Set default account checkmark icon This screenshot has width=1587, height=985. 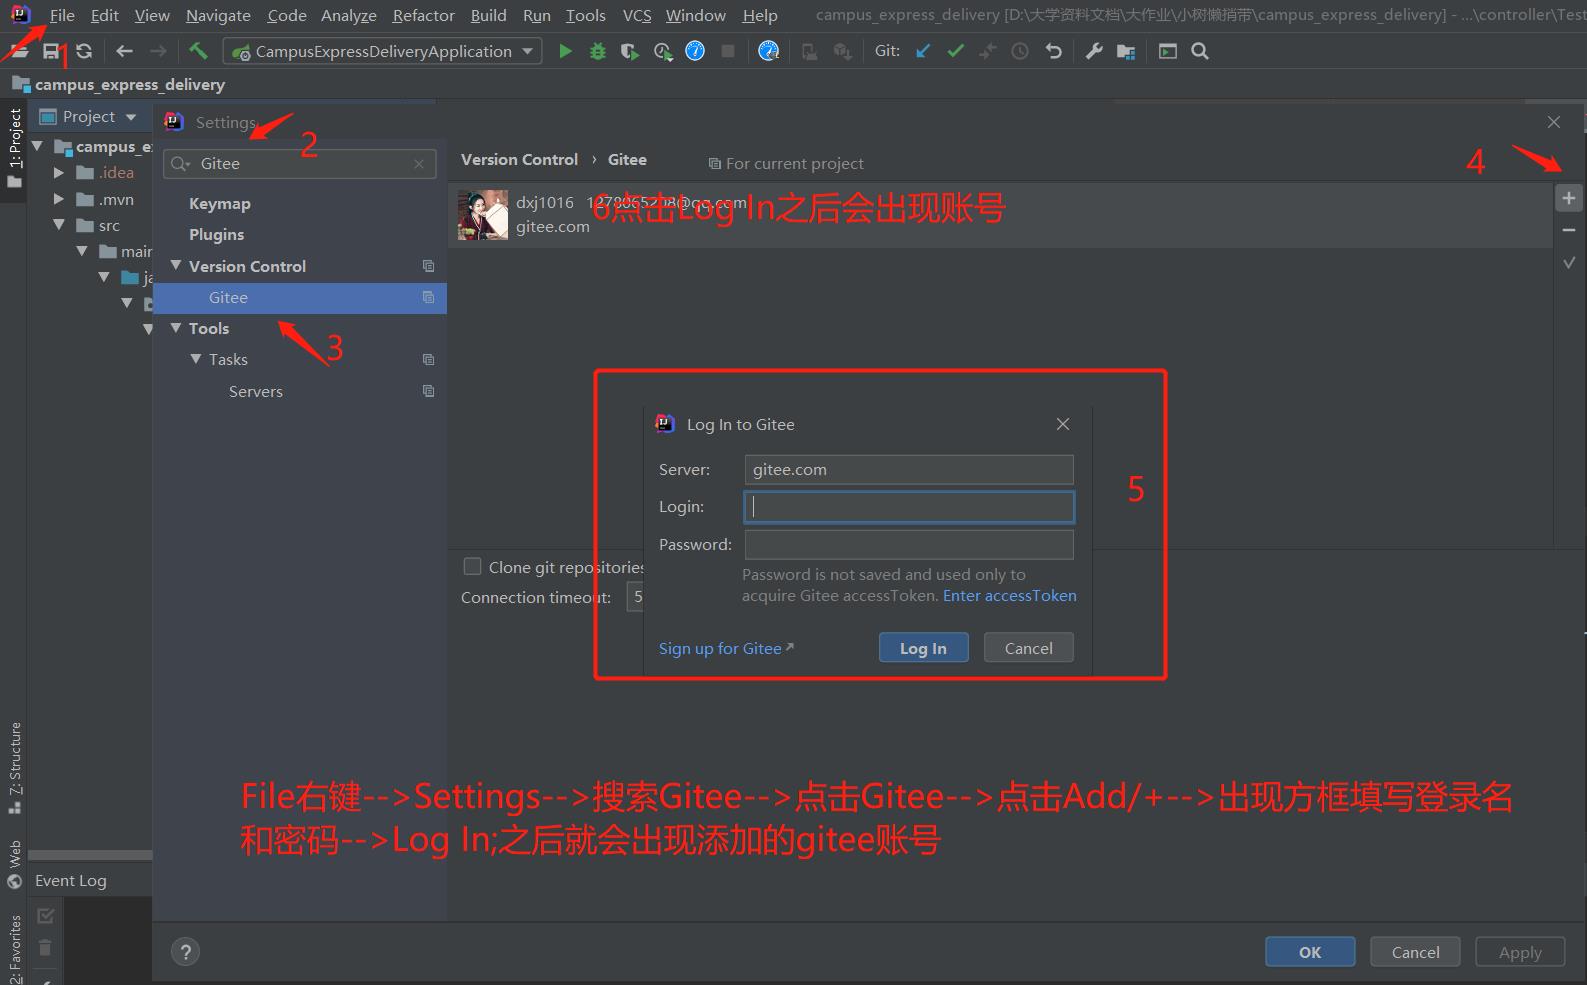pos(1569,263)
